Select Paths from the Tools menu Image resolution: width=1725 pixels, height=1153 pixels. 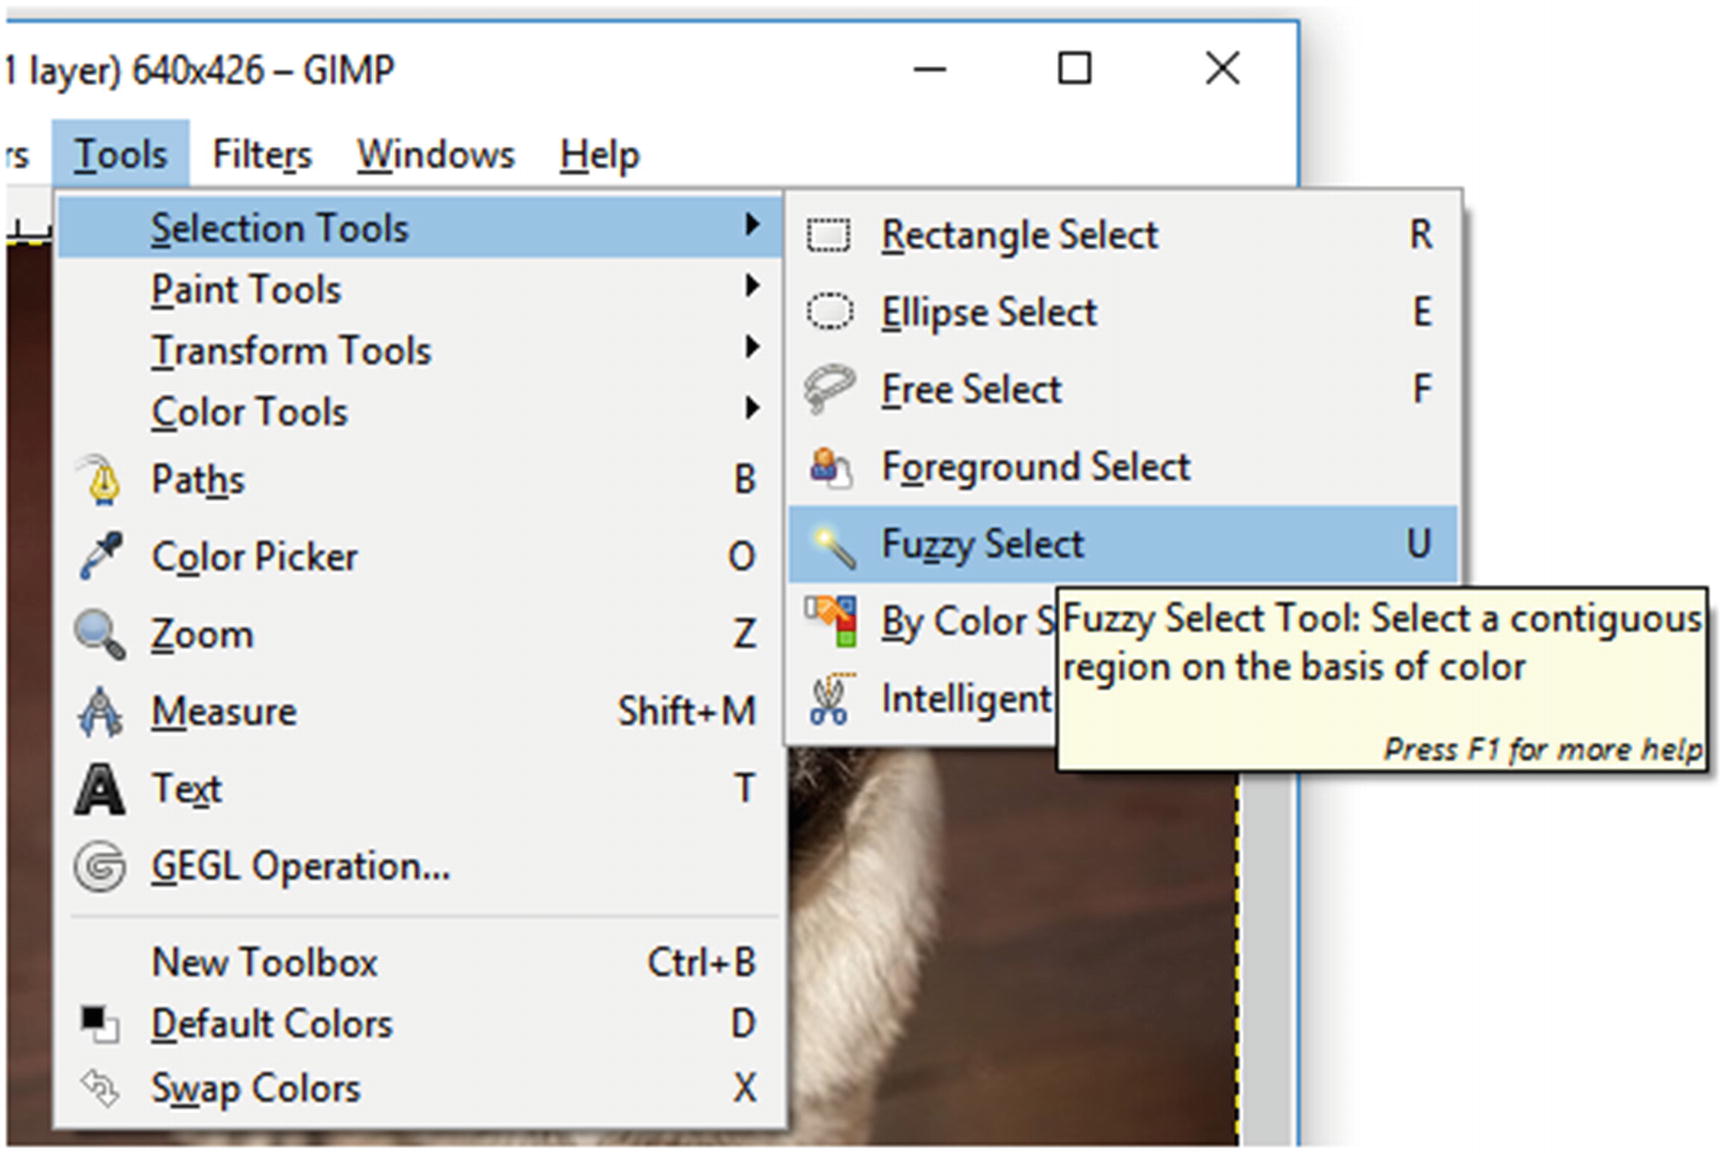click(419, 479)
